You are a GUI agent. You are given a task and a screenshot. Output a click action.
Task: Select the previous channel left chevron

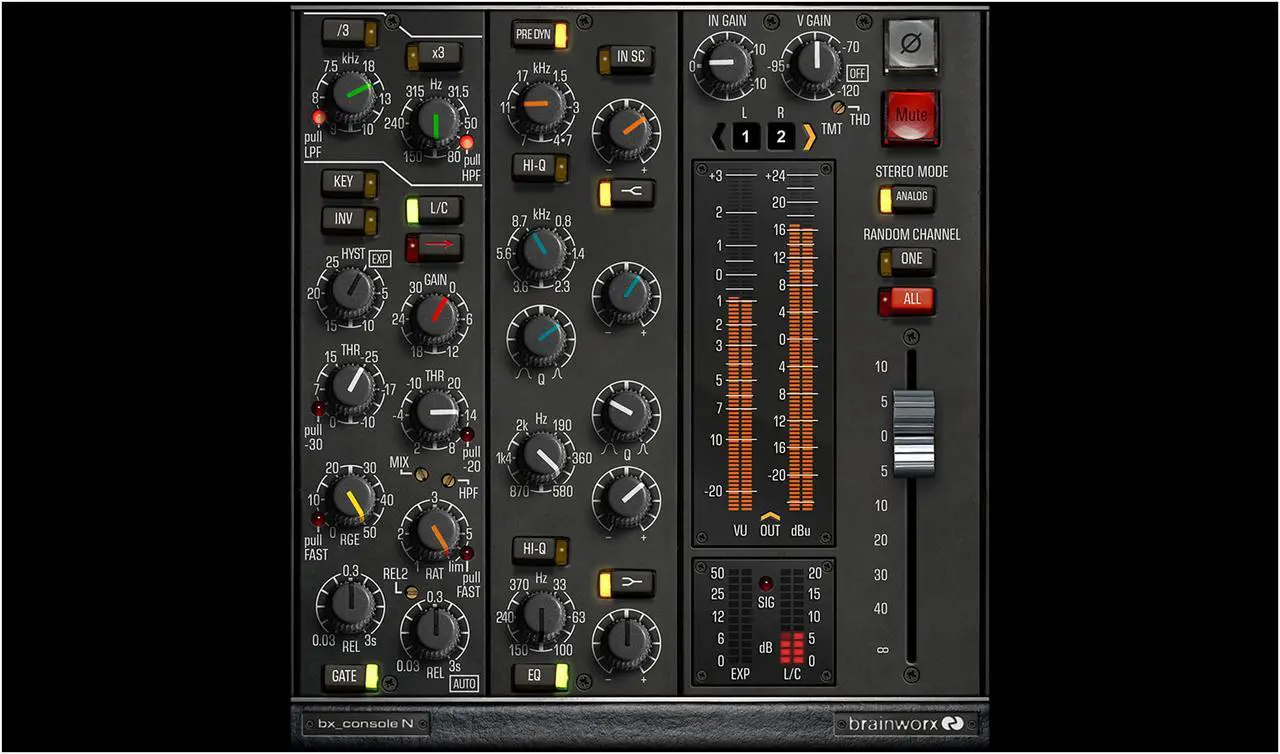pos(717,136)
